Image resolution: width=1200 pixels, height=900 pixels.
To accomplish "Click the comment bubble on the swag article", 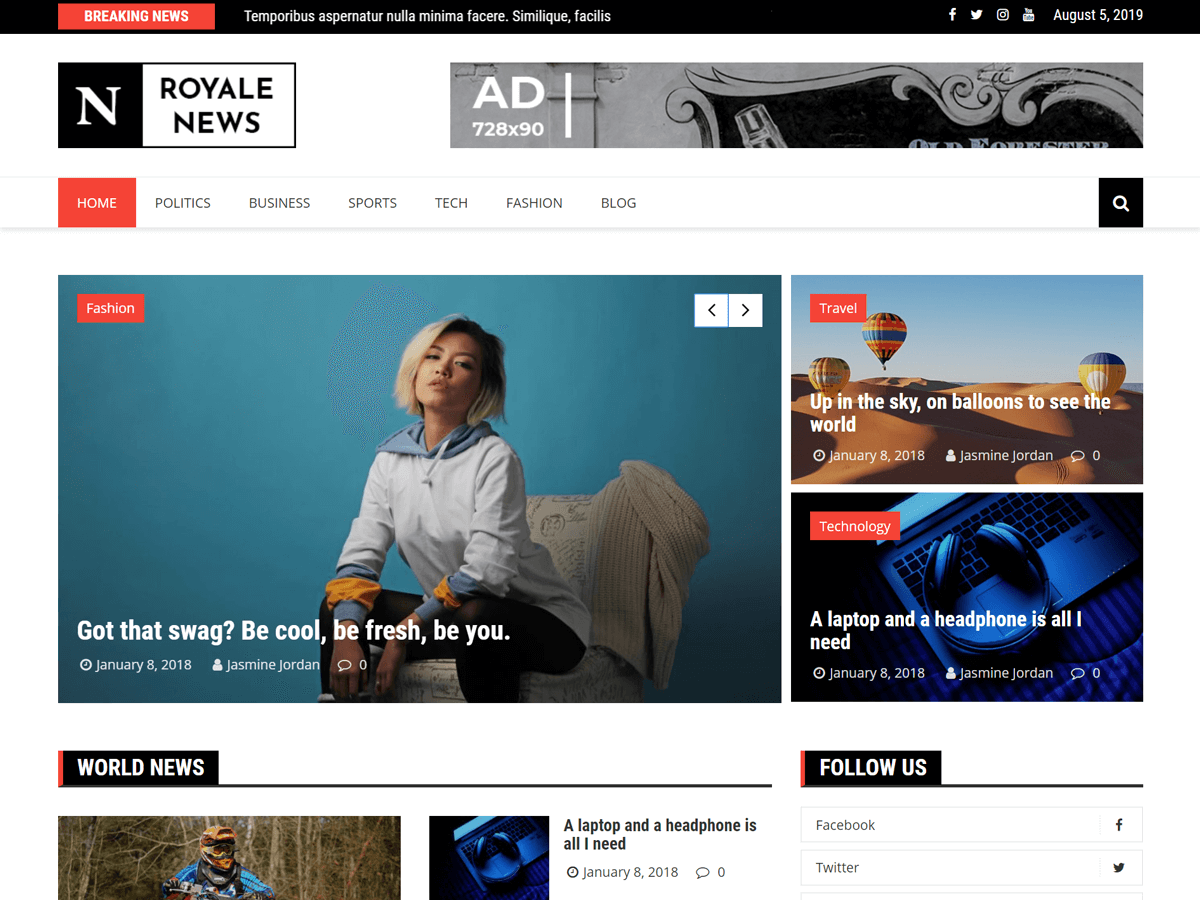I will (x=343, y=664).
